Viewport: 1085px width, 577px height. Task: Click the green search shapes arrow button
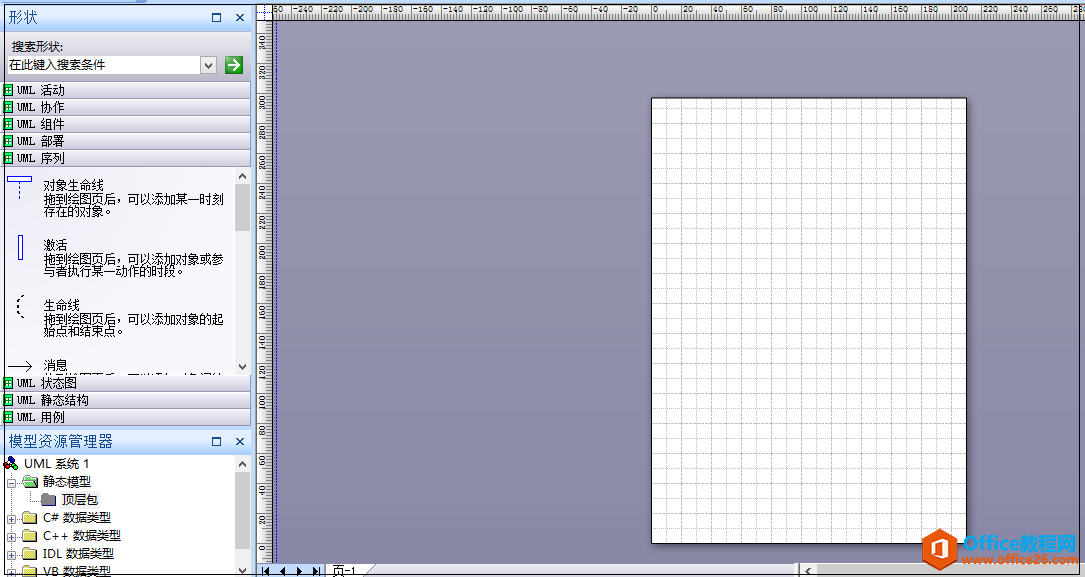coord(234,65)
